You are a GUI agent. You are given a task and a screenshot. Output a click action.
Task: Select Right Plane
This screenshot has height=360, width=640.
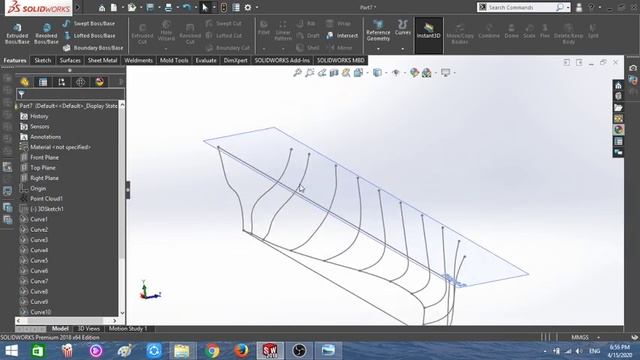[44, 178]
